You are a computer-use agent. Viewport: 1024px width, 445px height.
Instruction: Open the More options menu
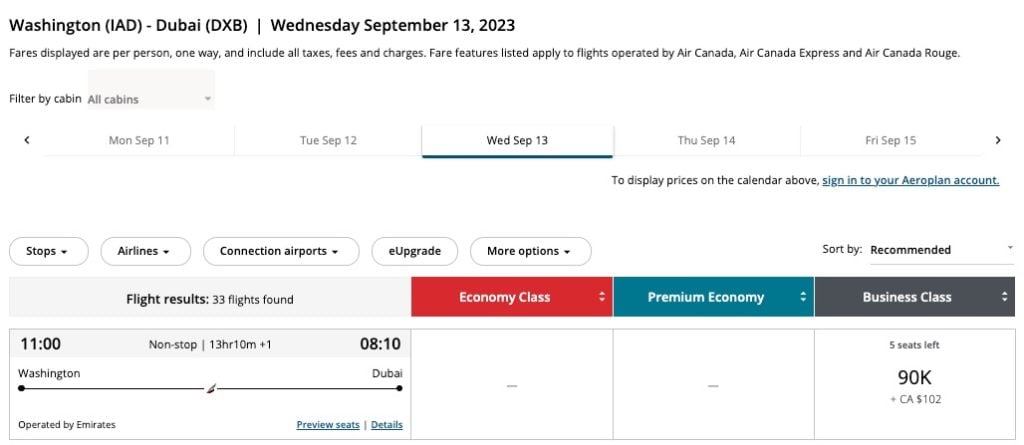pyautogui.click(x=530, y=252)
